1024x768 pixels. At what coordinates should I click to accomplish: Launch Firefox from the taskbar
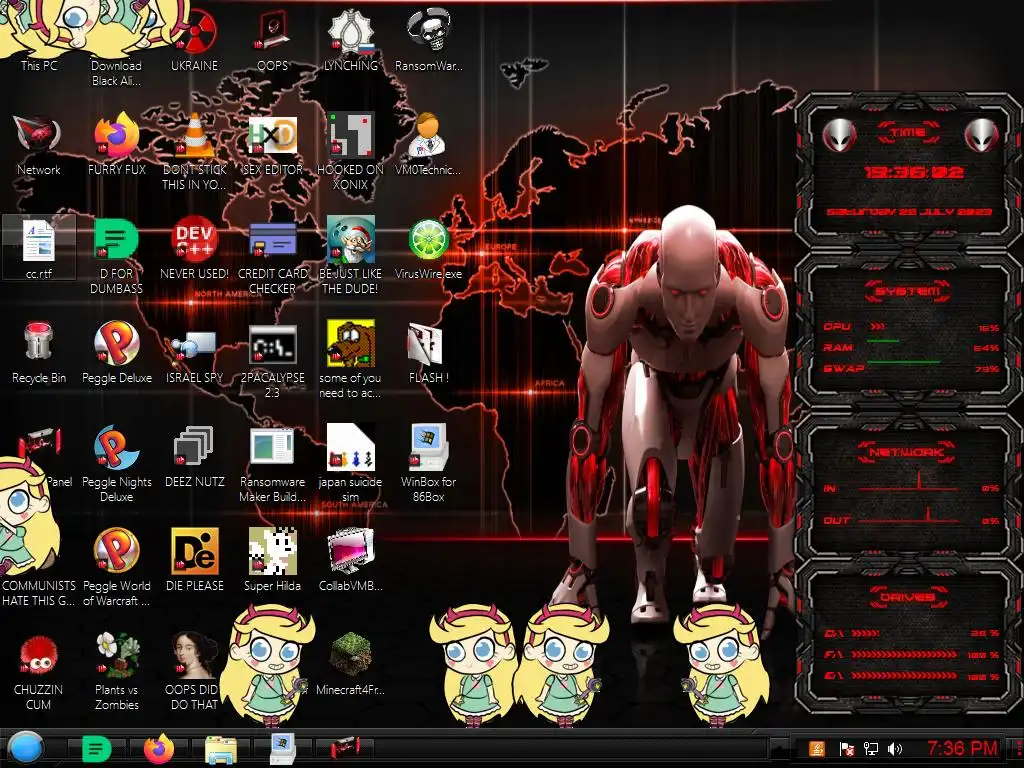159,749
